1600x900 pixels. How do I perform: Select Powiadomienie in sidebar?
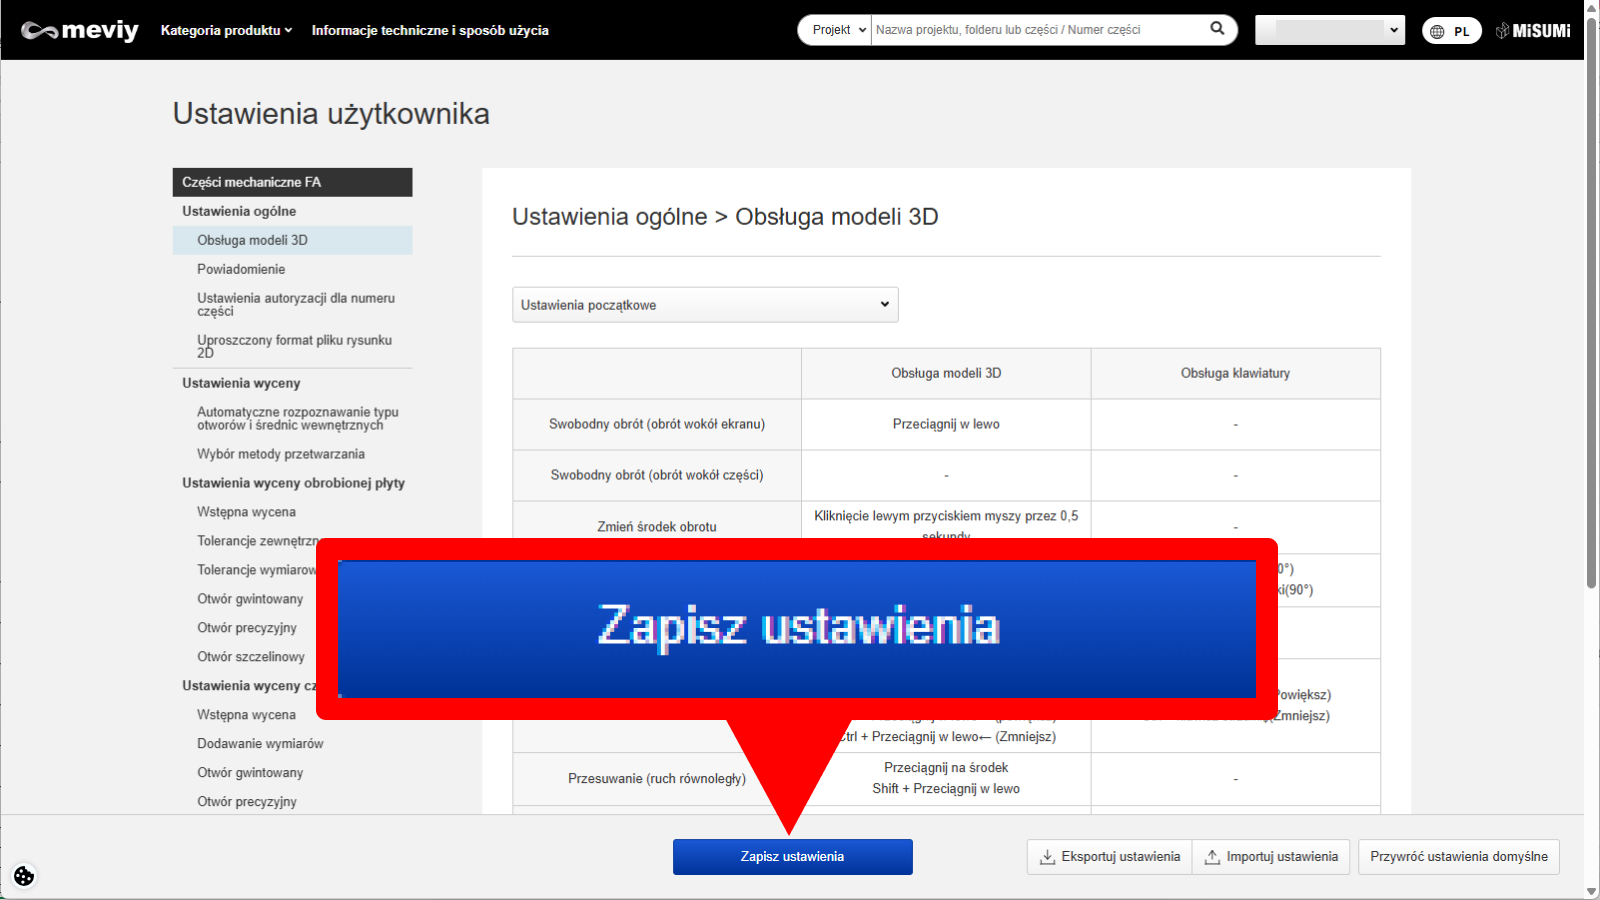pyautogui.click(x=241, y=269)
